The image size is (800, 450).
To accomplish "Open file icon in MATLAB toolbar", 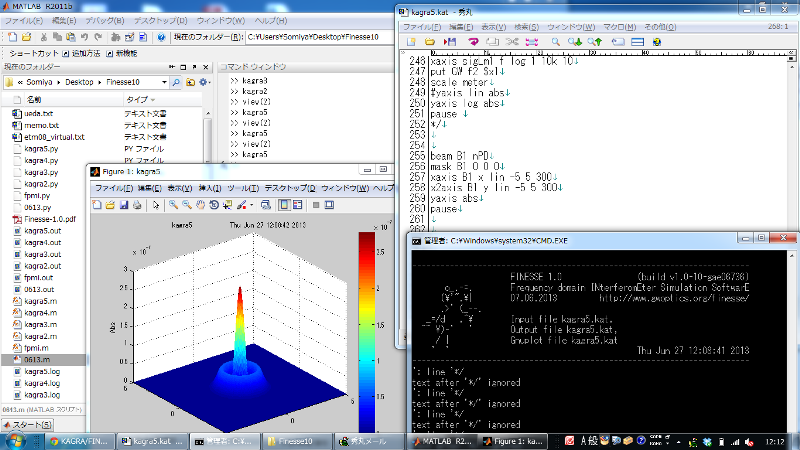I will (x=27, y=37).
